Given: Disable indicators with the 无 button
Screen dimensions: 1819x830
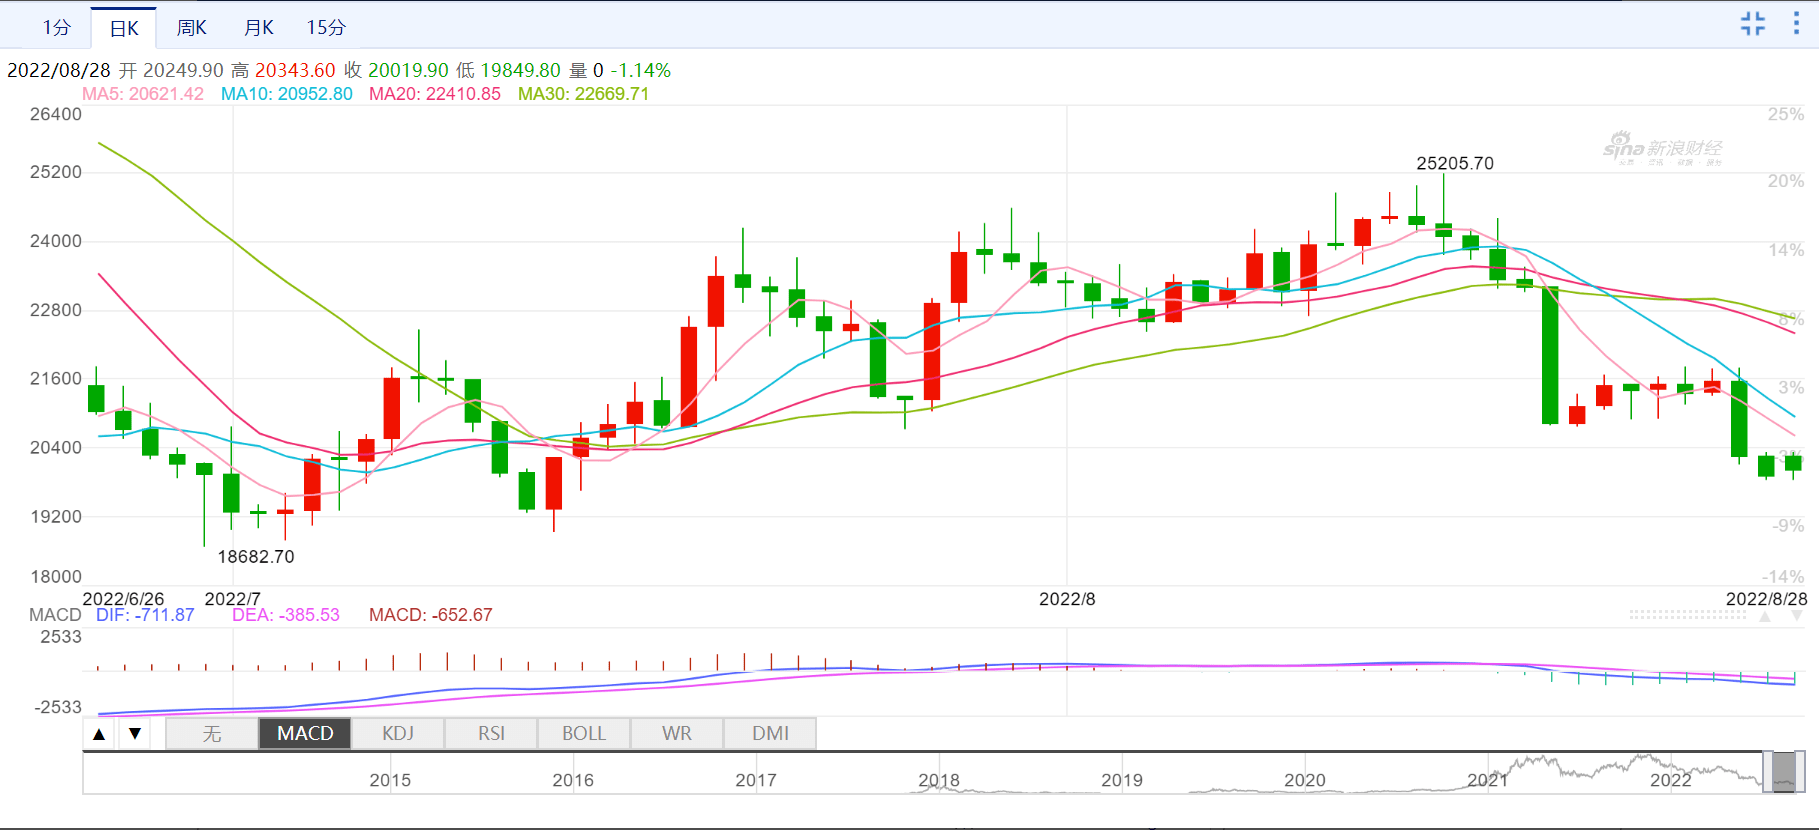Looking at the screenshot, I should pyautogui.click(x=212, y=734).
